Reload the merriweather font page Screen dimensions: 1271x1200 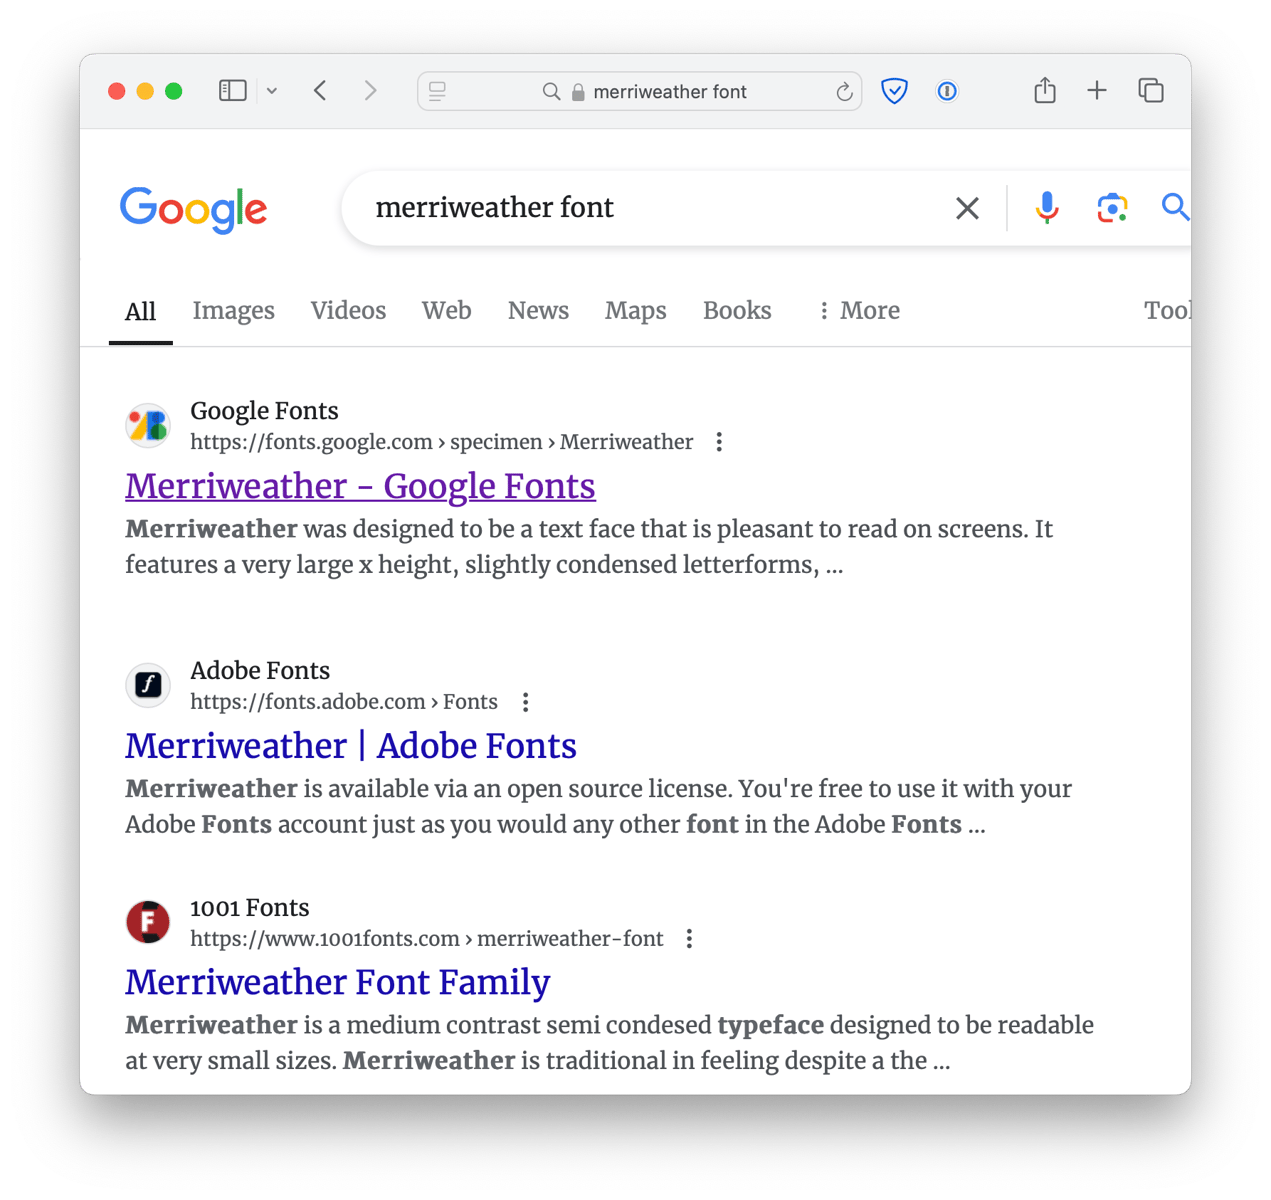point(844,92)
